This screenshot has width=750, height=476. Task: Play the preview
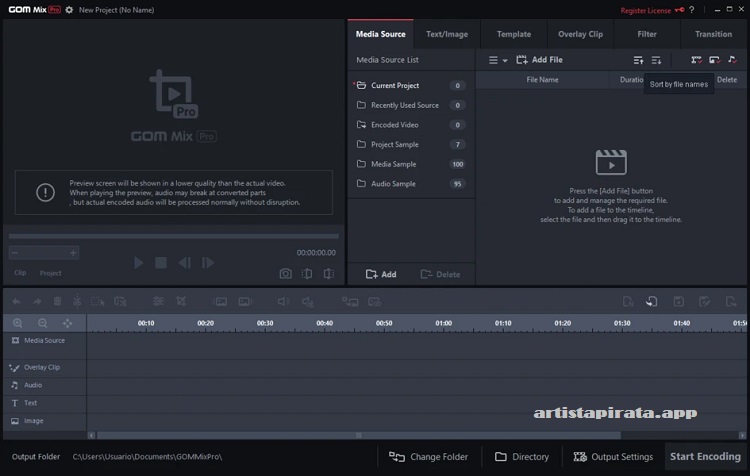point(138,263)
